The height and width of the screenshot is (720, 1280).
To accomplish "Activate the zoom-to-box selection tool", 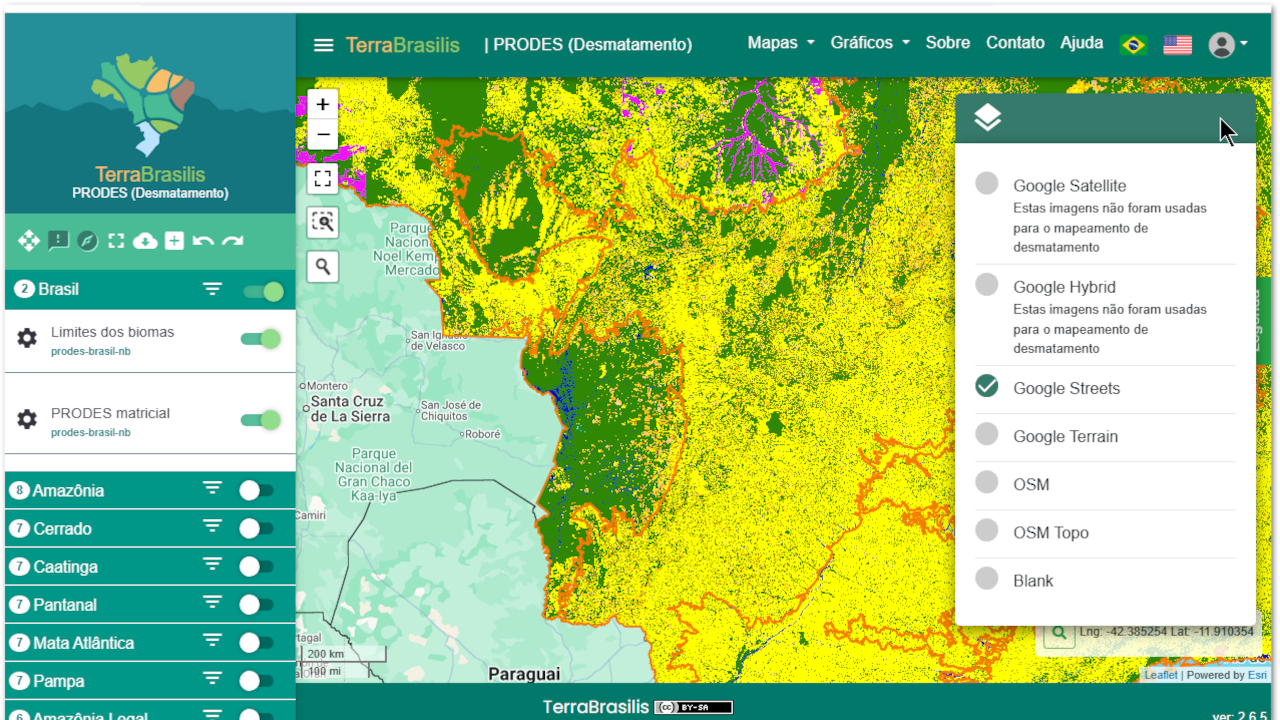I will click(x=322, y=222).
